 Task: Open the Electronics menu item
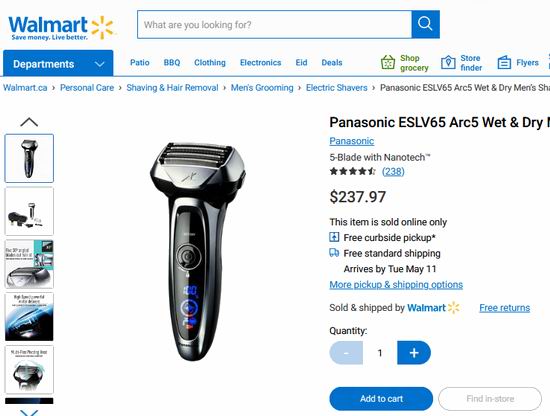pos(260,62)
